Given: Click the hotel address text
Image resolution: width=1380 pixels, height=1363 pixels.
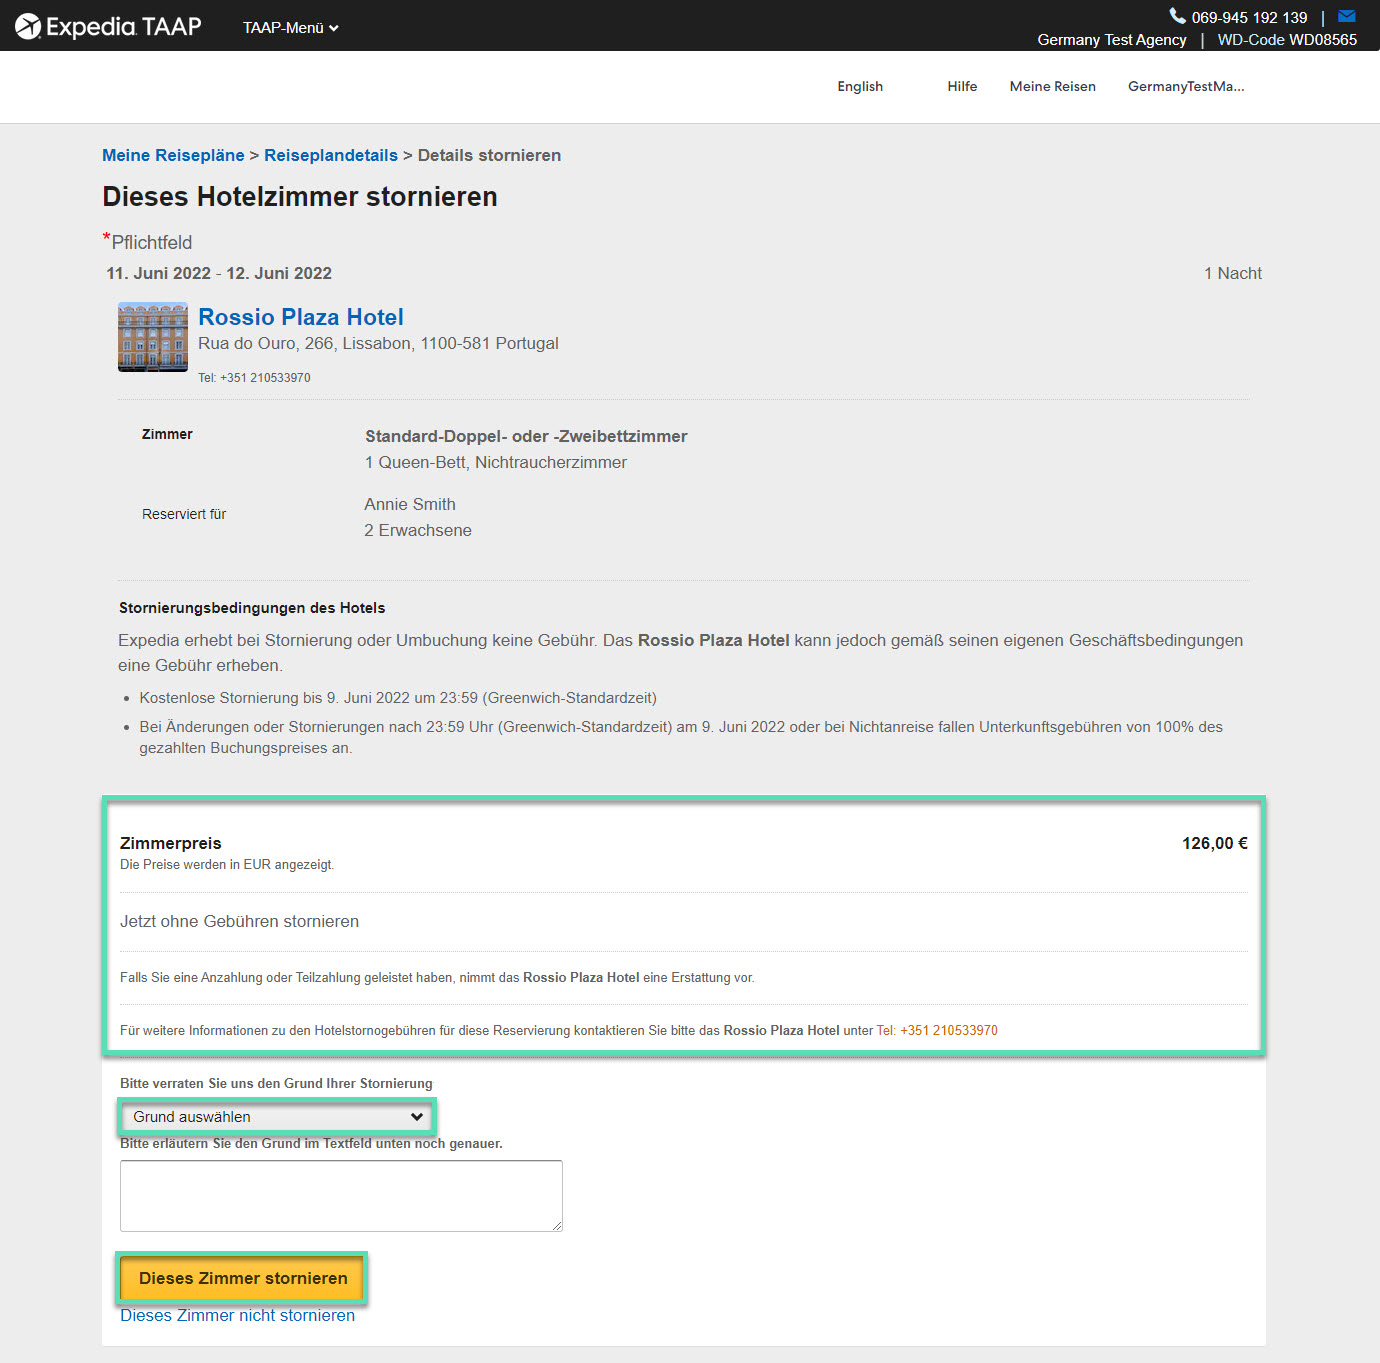Looking at the screenshot, I should click(378, 343).
